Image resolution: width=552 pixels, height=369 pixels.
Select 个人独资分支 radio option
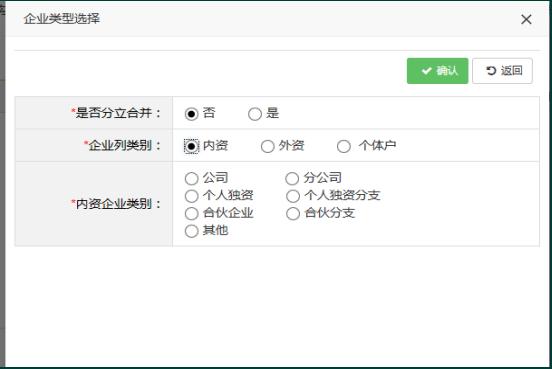click(293, 196)
